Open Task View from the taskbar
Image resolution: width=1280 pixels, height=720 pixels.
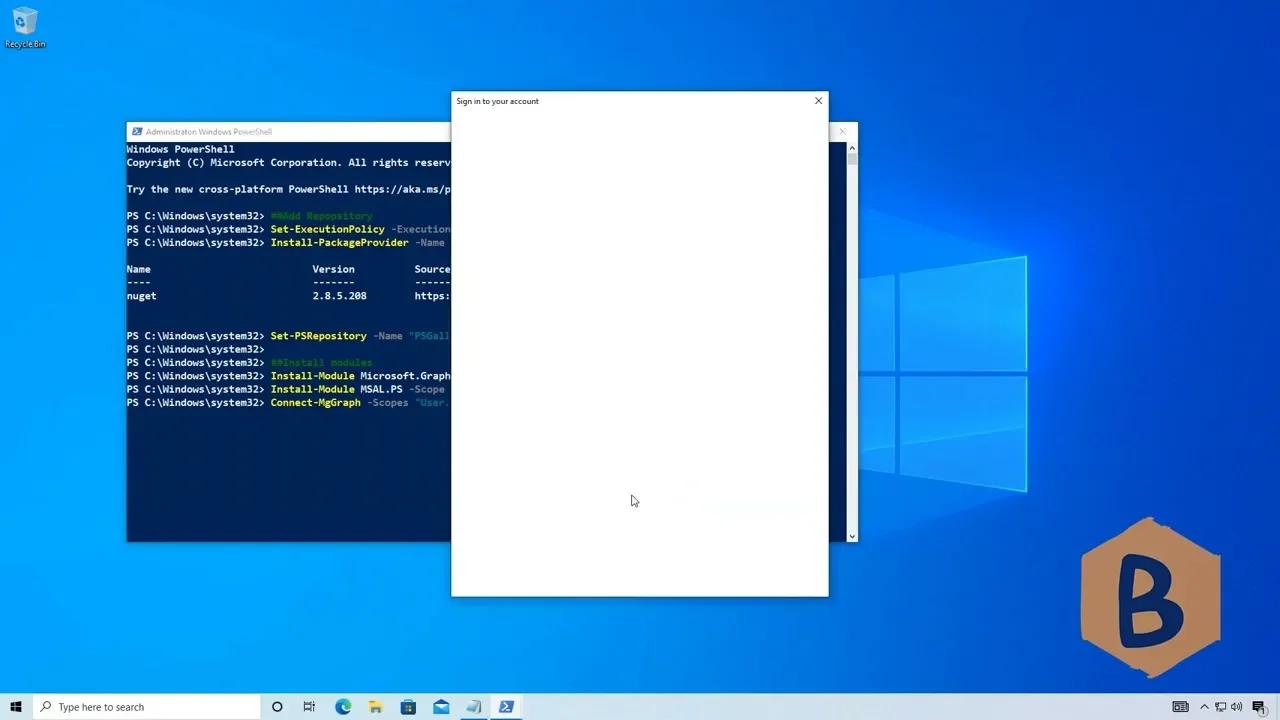309,707
